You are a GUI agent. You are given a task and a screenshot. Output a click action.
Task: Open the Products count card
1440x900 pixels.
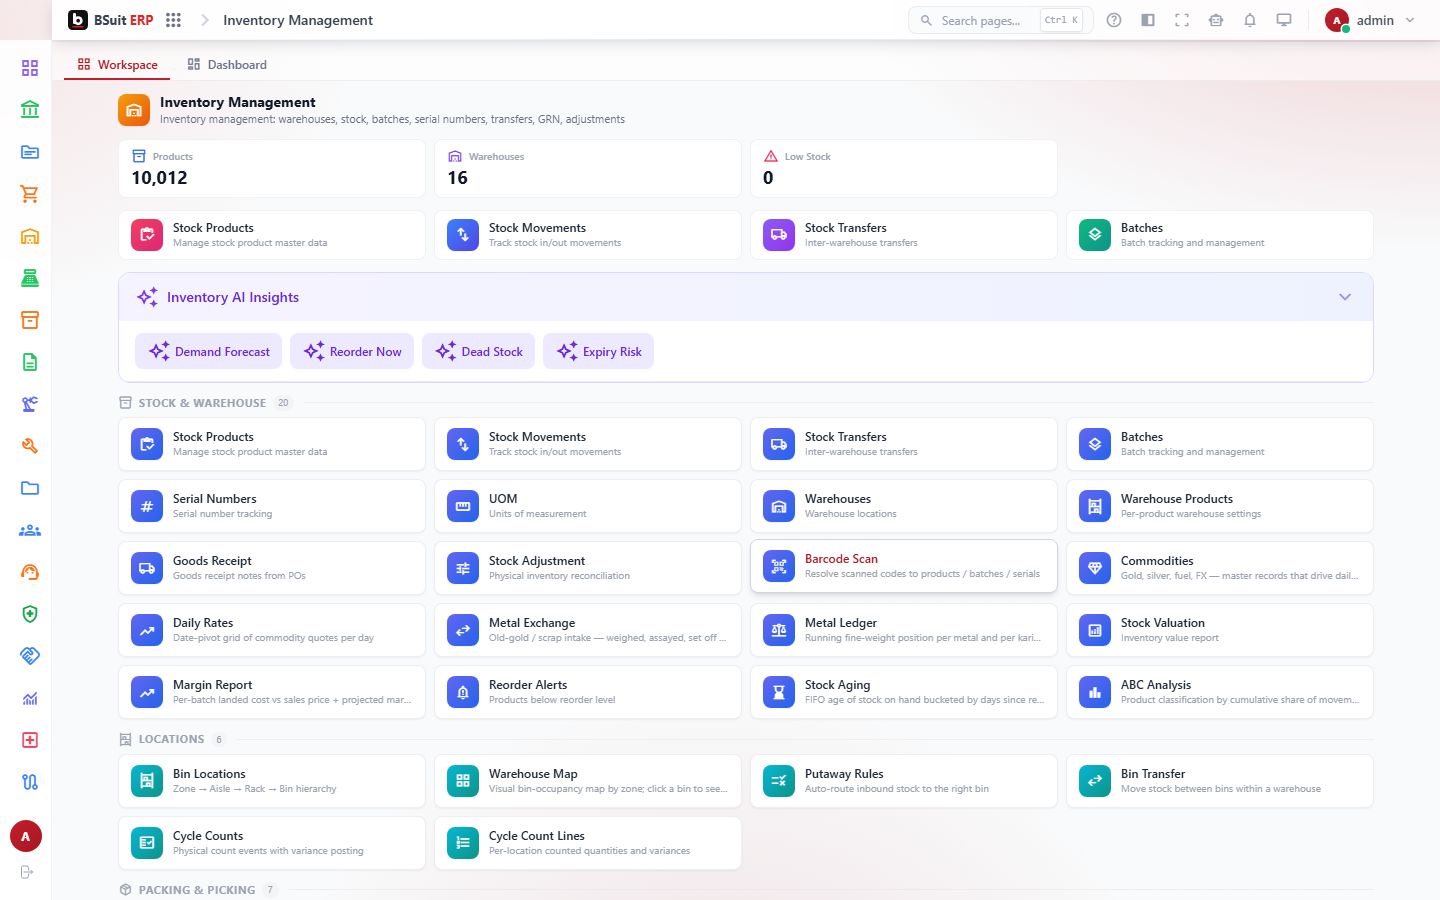coord(272,168)
